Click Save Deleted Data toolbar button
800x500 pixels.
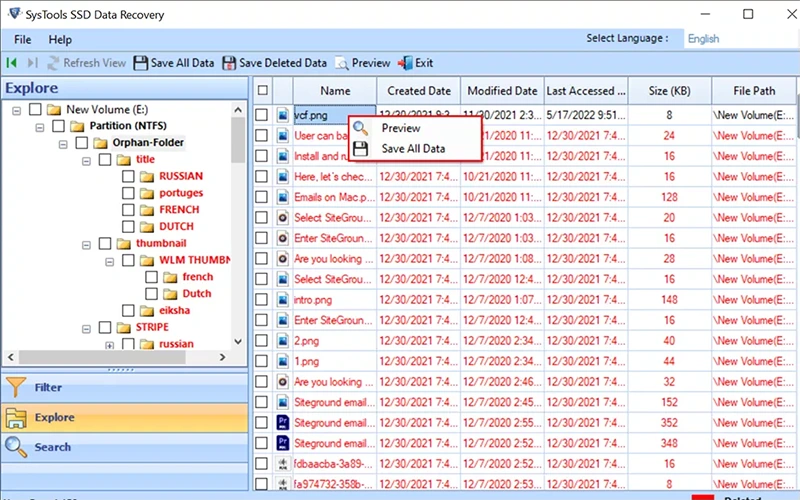coord(274,63)
